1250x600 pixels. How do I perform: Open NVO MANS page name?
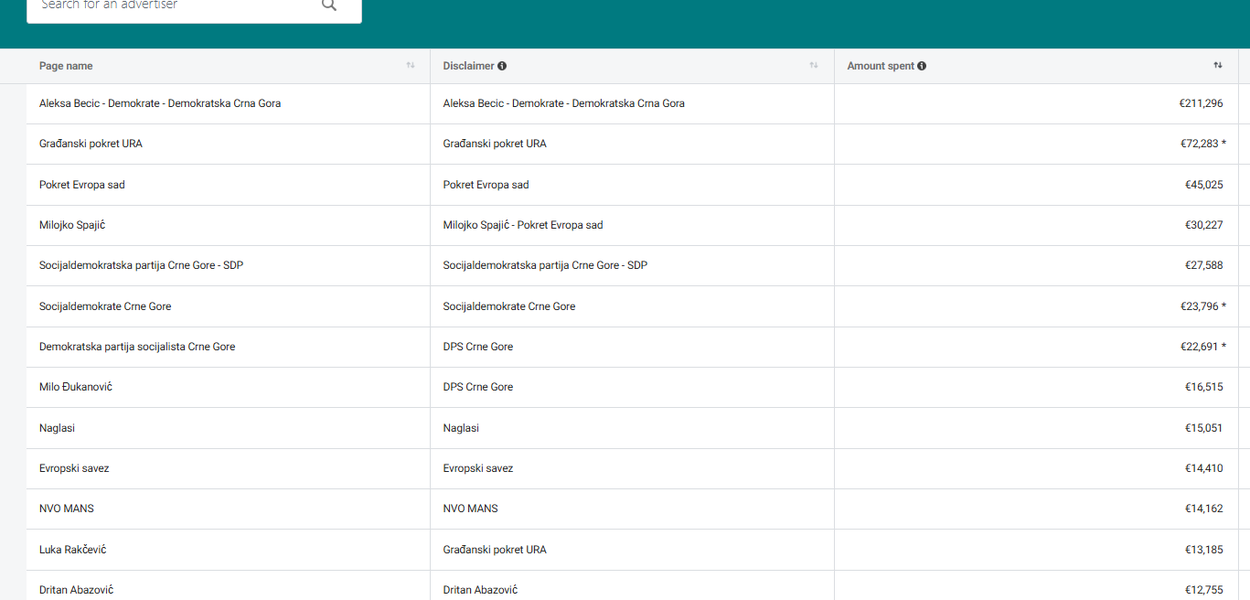[x=66, y=509]
